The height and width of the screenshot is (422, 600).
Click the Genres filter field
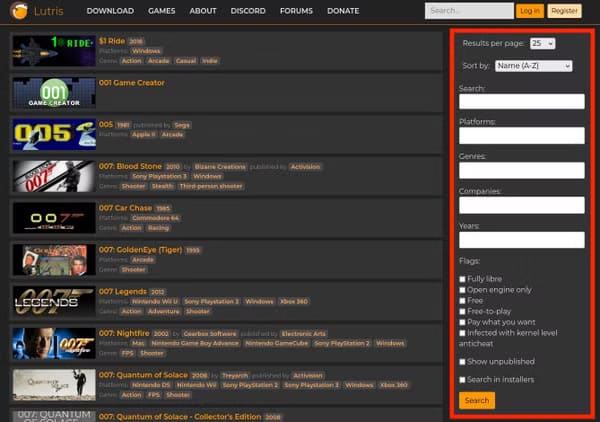coord(522,170)
